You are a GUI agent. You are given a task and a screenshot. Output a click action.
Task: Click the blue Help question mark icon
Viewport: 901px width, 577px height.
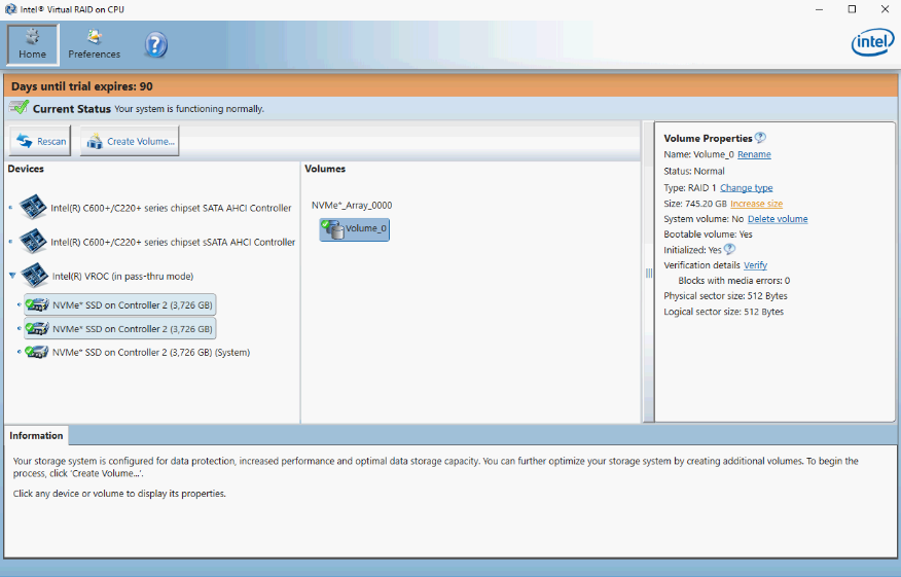click(156, 45)
